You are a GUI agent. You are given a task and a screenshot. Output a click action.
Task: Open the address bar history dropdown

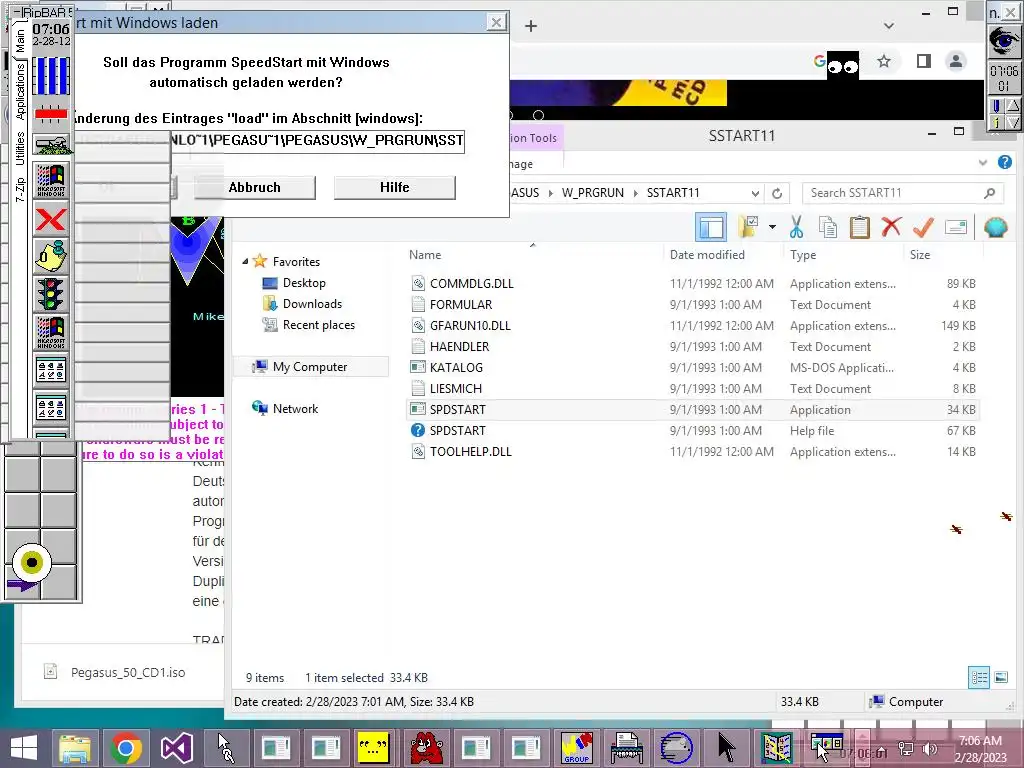pos(755,193)
